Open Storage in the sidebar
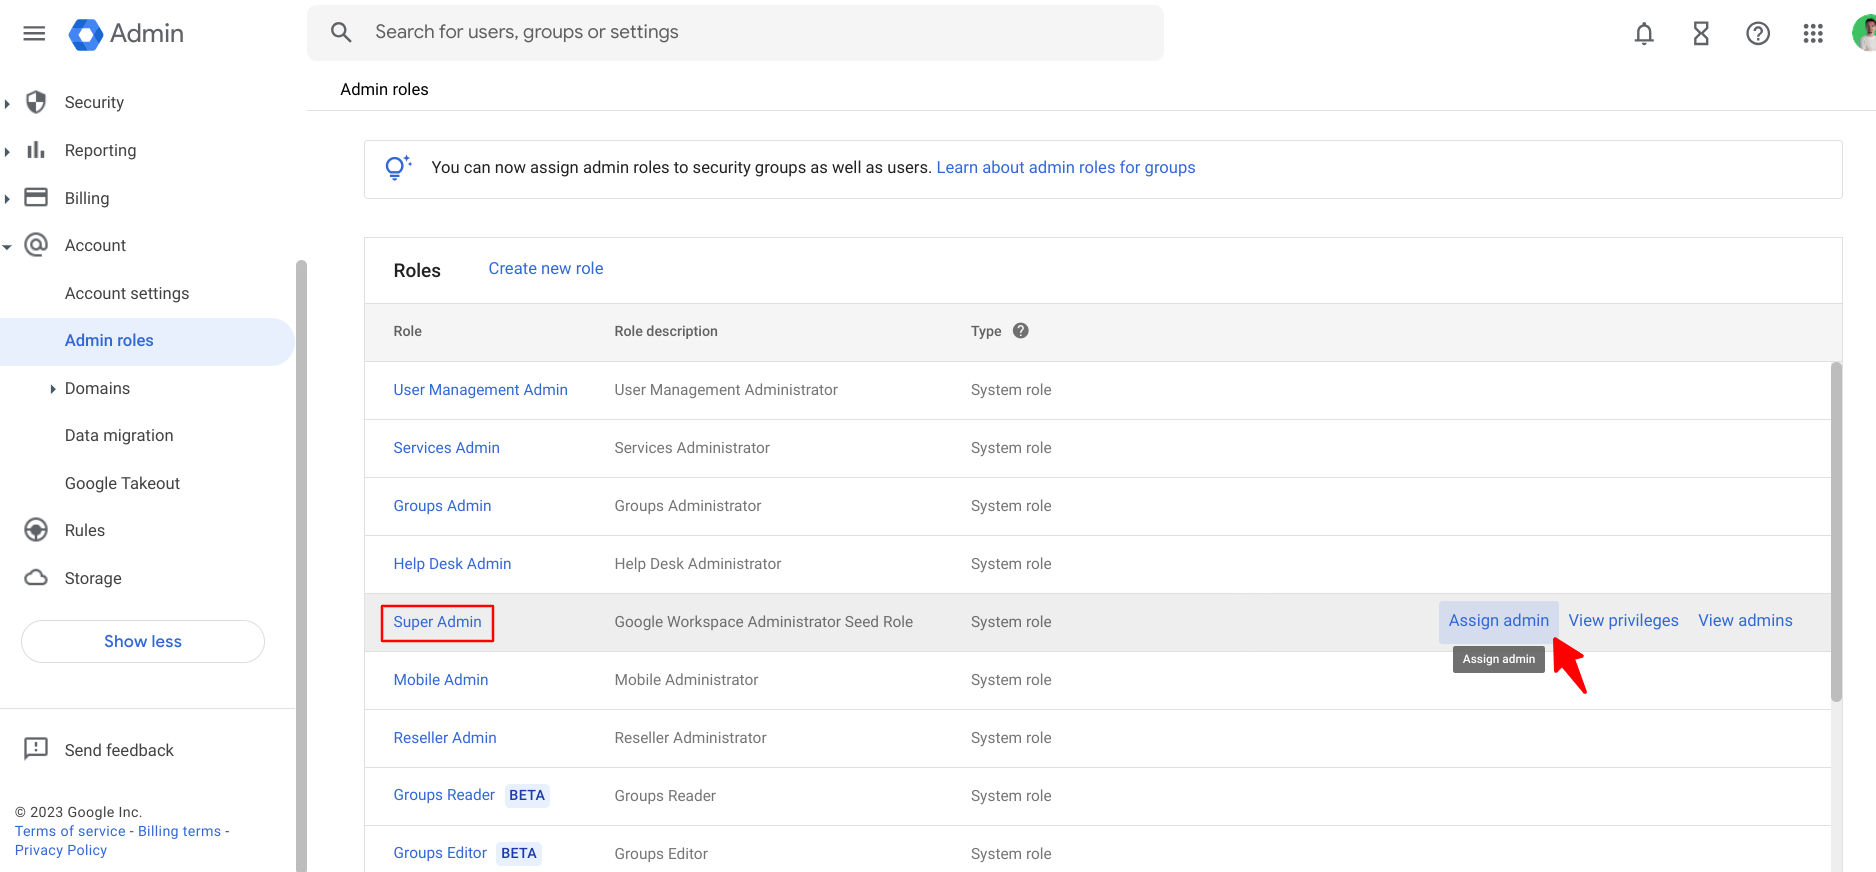Image resolution: width=1876 pixels, height=872 pixels. point(93,578)
